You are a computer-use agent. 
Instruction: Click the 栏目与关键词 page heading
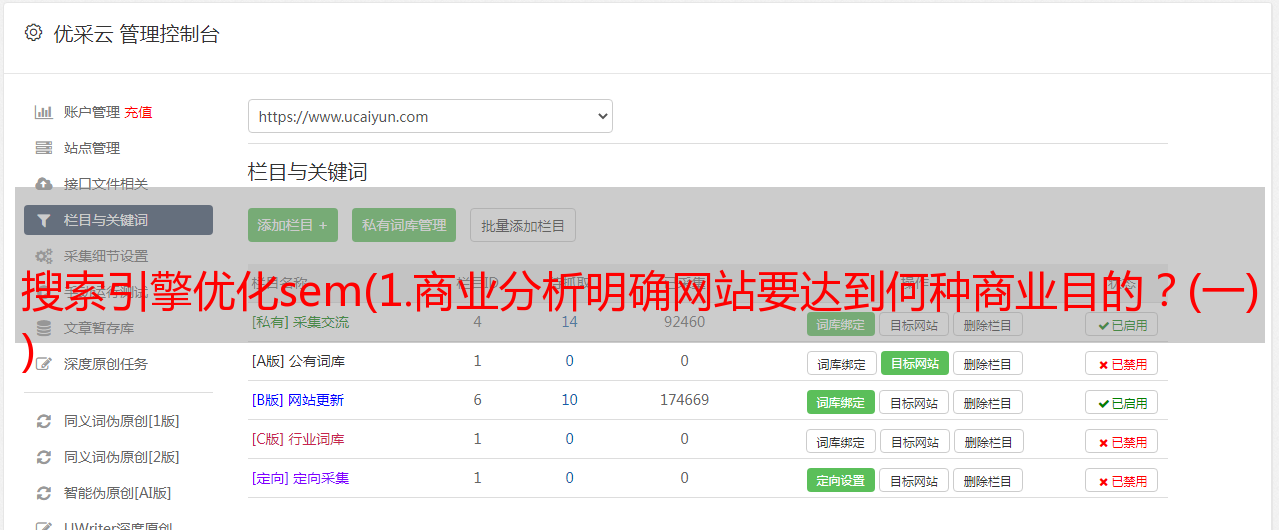(308, 172)
